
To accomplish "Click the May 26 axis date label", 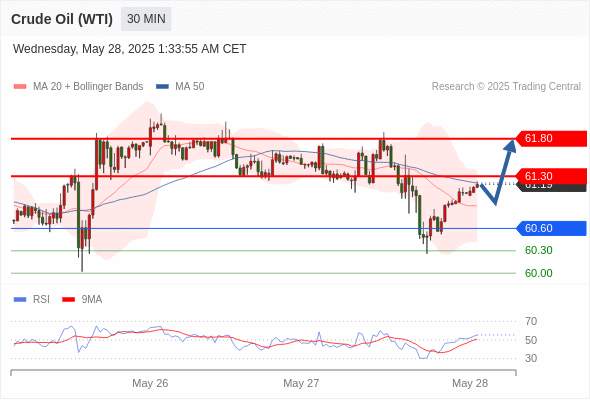I will pos(150,383).
